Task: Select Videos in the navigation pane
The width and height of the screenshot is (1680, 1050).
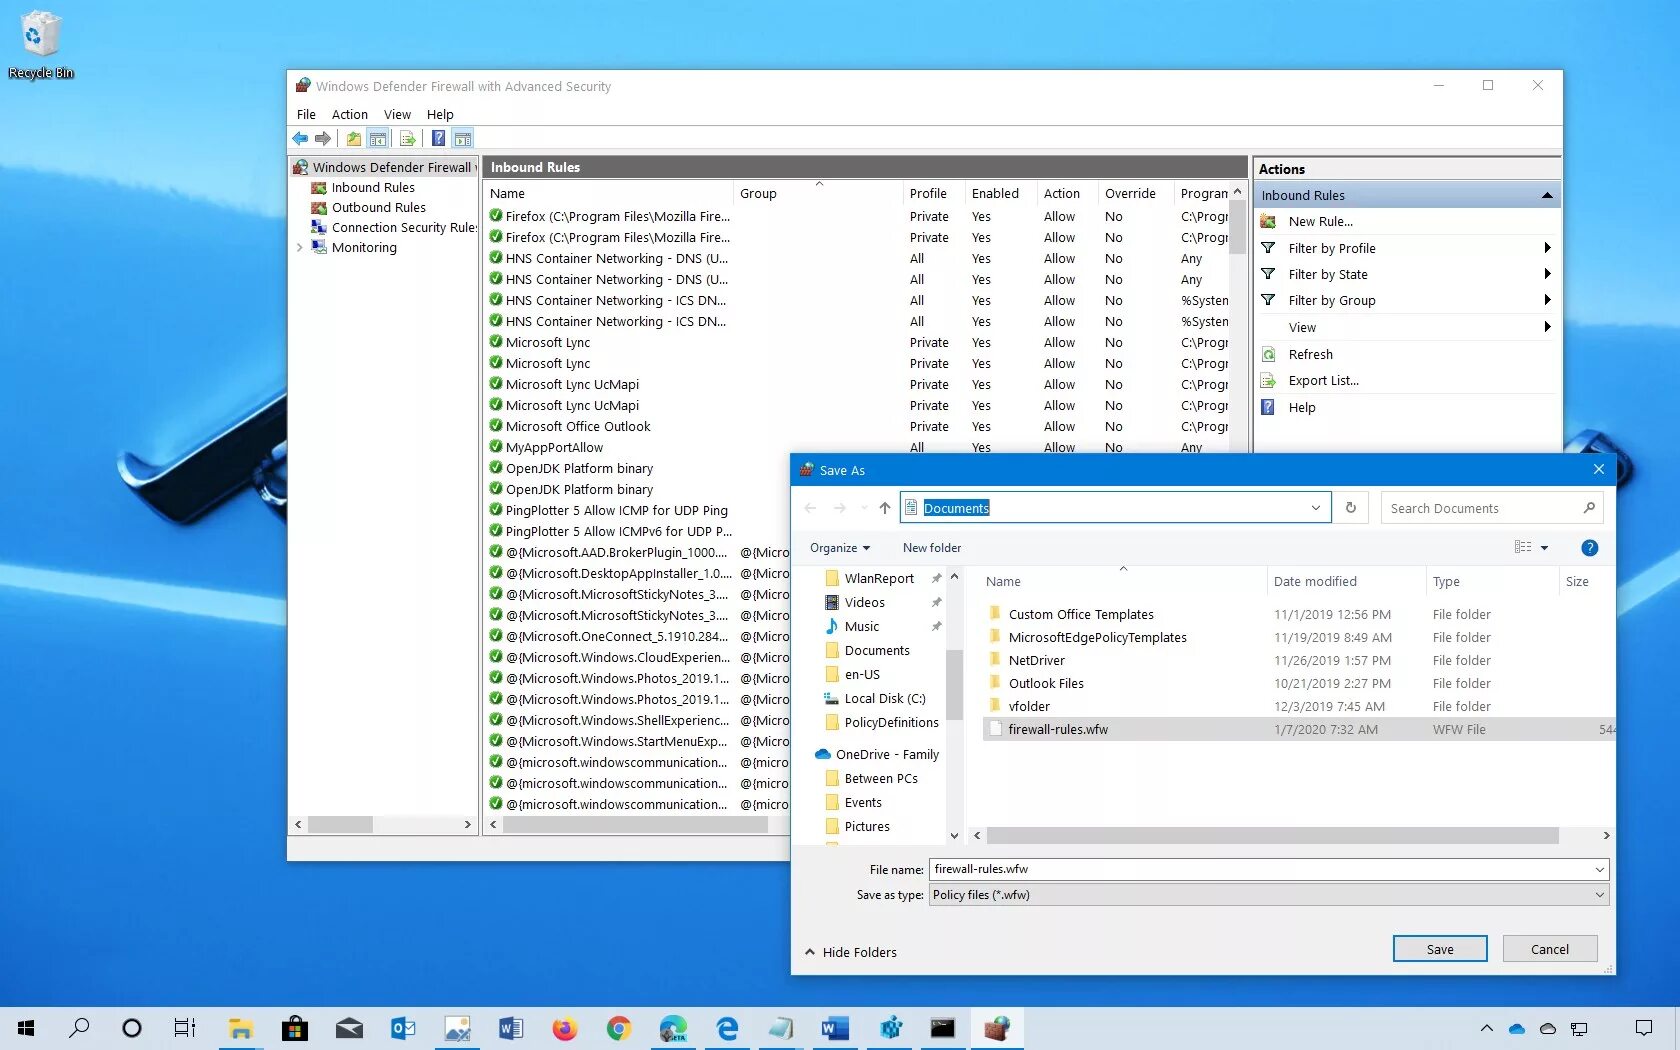Action: (x=864, y=602)
